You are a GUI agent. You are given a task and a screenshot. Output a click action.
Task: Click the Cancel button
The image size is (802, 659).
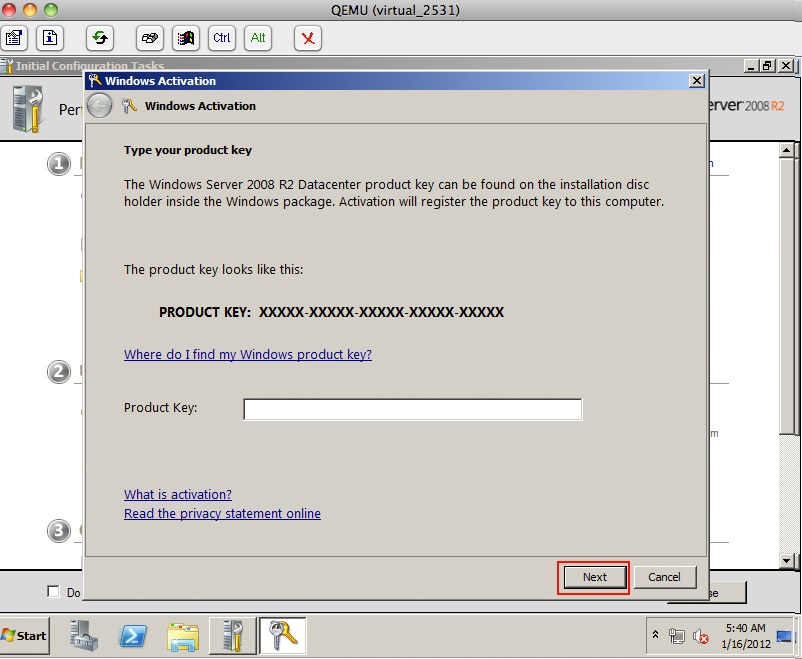pyautogui.click(x=664, y=577)
